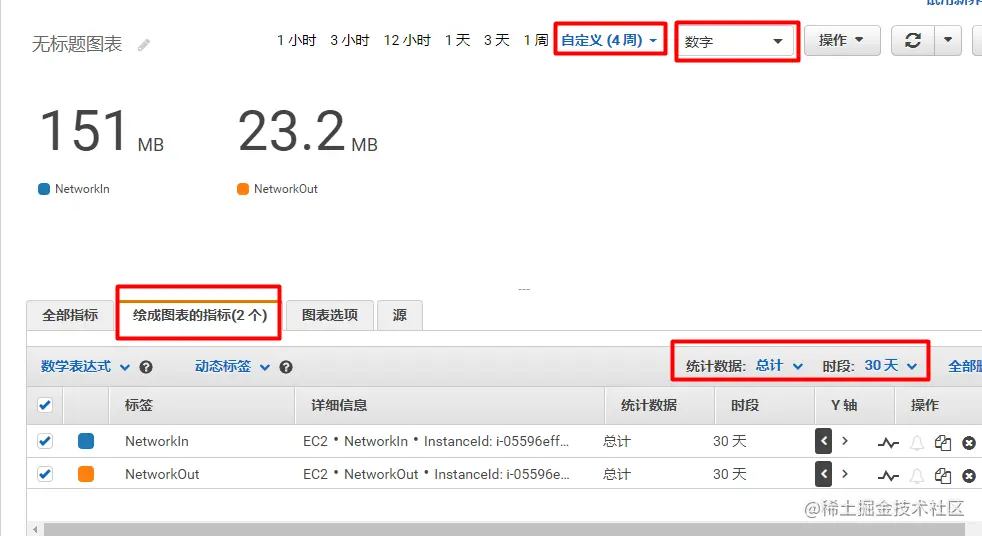Click EC2 NetworkOut InstanceId details cell
Screen dimensions: 982x536
436,474
